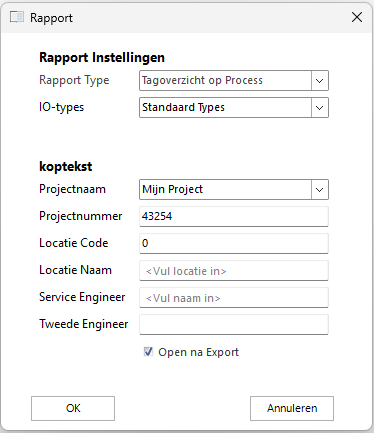Open the Rapport Type dropdown arrow
The width and height of the screenshot is (374, 433).
[320, 80]
